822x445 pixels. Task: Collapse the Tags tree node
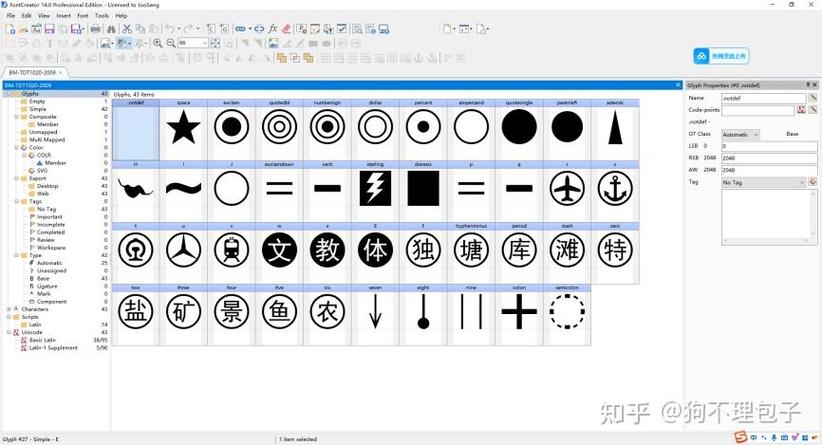point(16,201)
